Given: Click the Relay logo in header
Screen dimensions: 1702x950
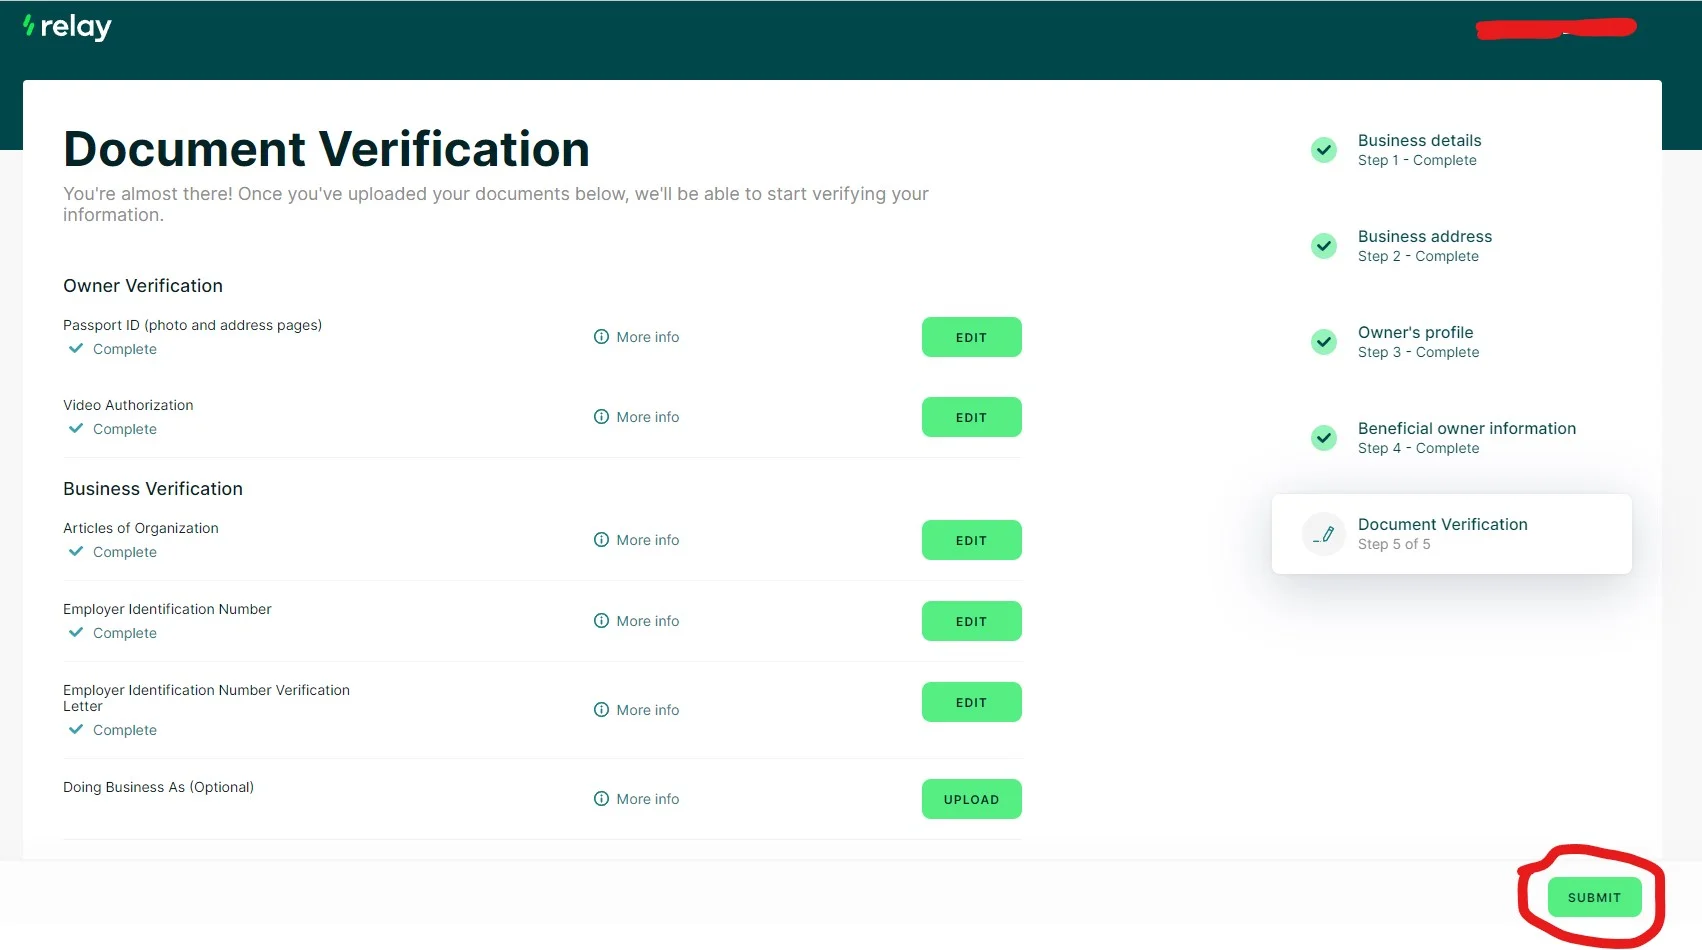Looking at the screenshot, I should point(67,27).
